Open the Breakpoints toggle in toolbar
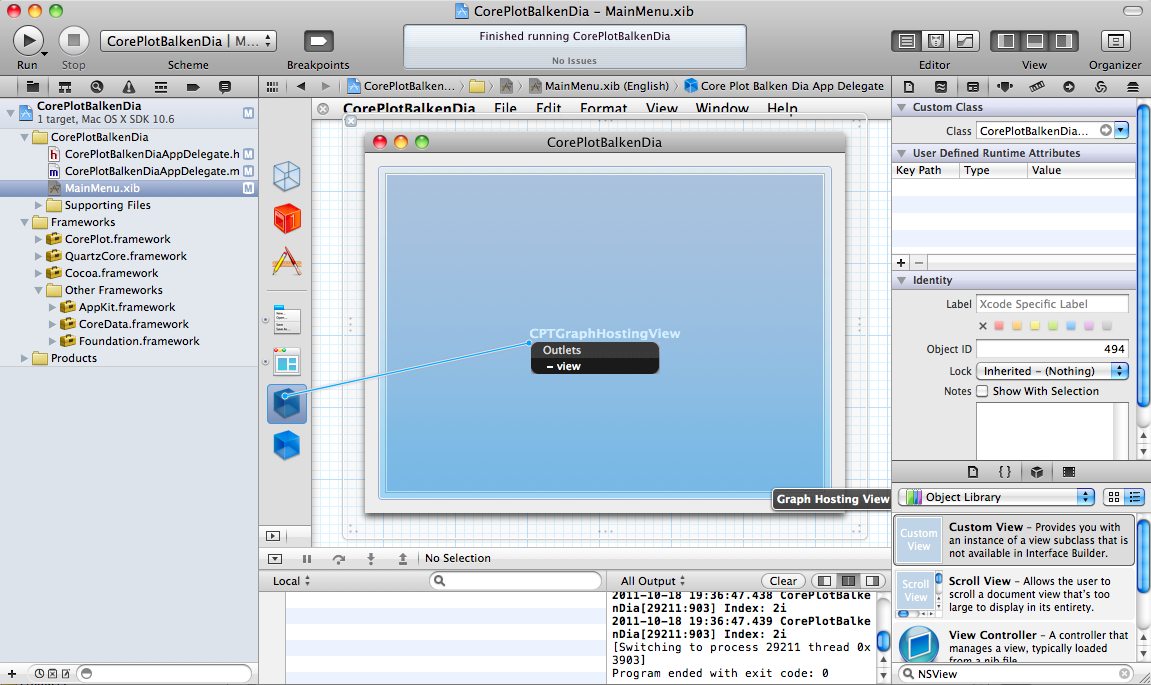This screenshot has height=685, width=1151. (318, 41)
